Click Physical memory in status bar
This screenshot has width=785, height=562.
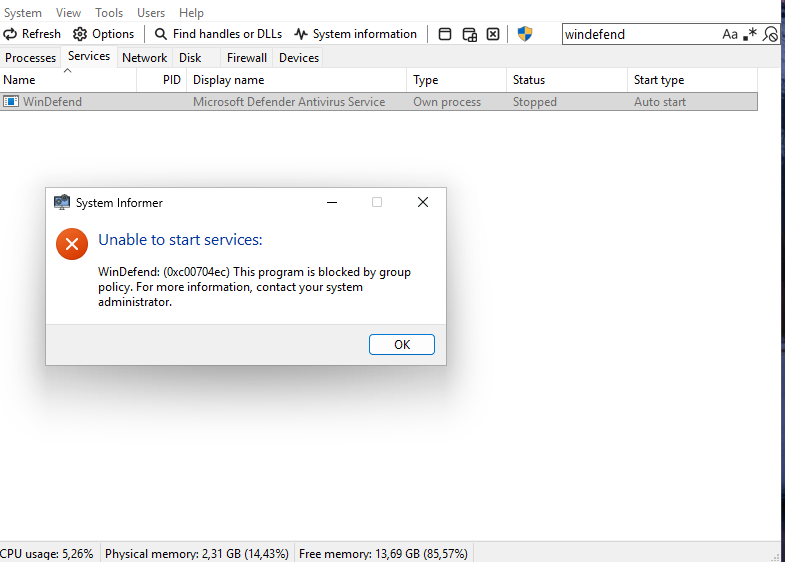tap(197, 553)
